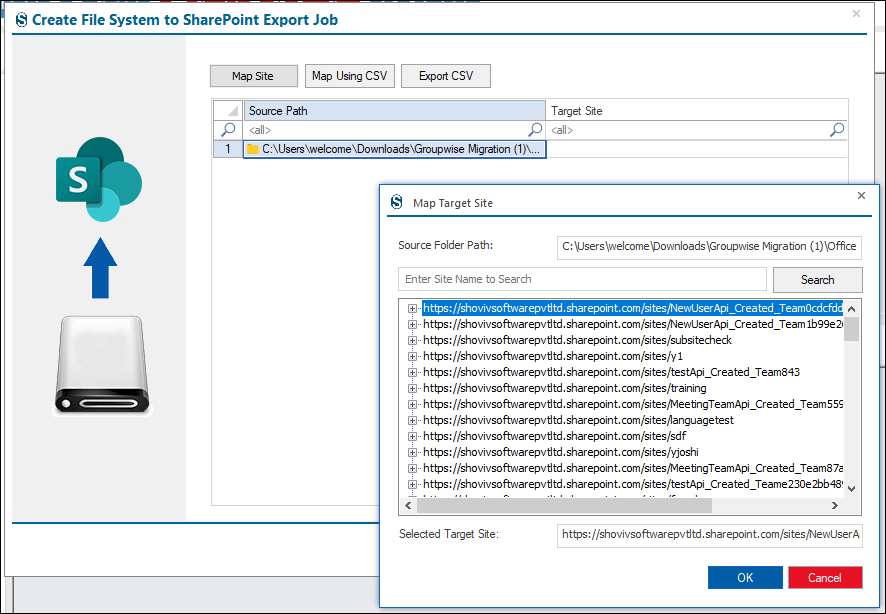The width and height of the screenshot is (886, 614).
Task: Select the NewUserApi_Created_Team1b99e2 site URL
Action: [633, 324]
